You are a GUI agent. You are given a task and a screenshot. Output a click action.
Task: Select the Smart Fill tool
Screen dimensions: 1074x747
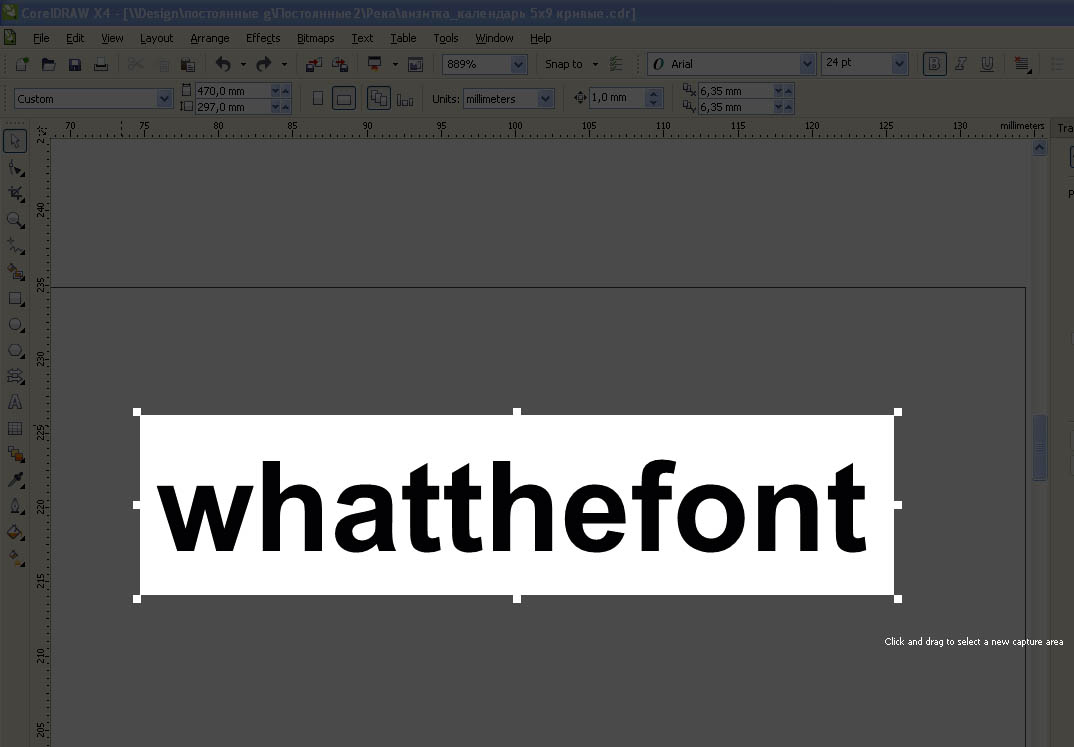15,273
